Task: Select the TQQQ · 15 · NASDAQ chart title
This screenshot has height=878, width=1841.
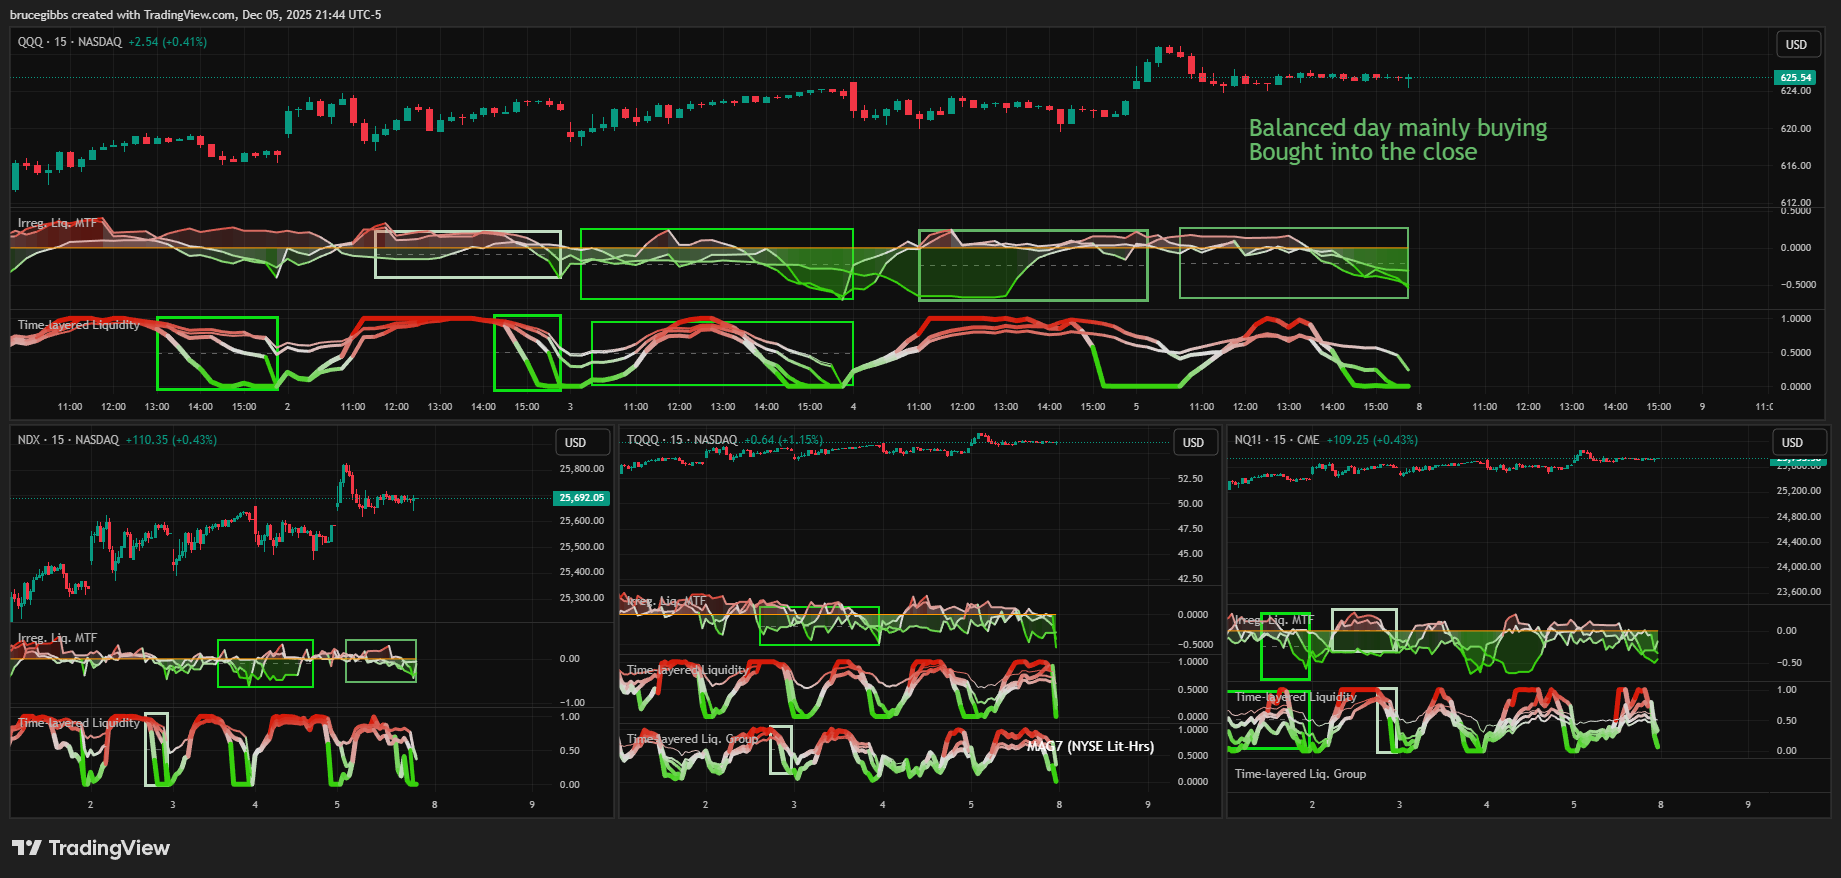Action: click(x=682, y=440)
